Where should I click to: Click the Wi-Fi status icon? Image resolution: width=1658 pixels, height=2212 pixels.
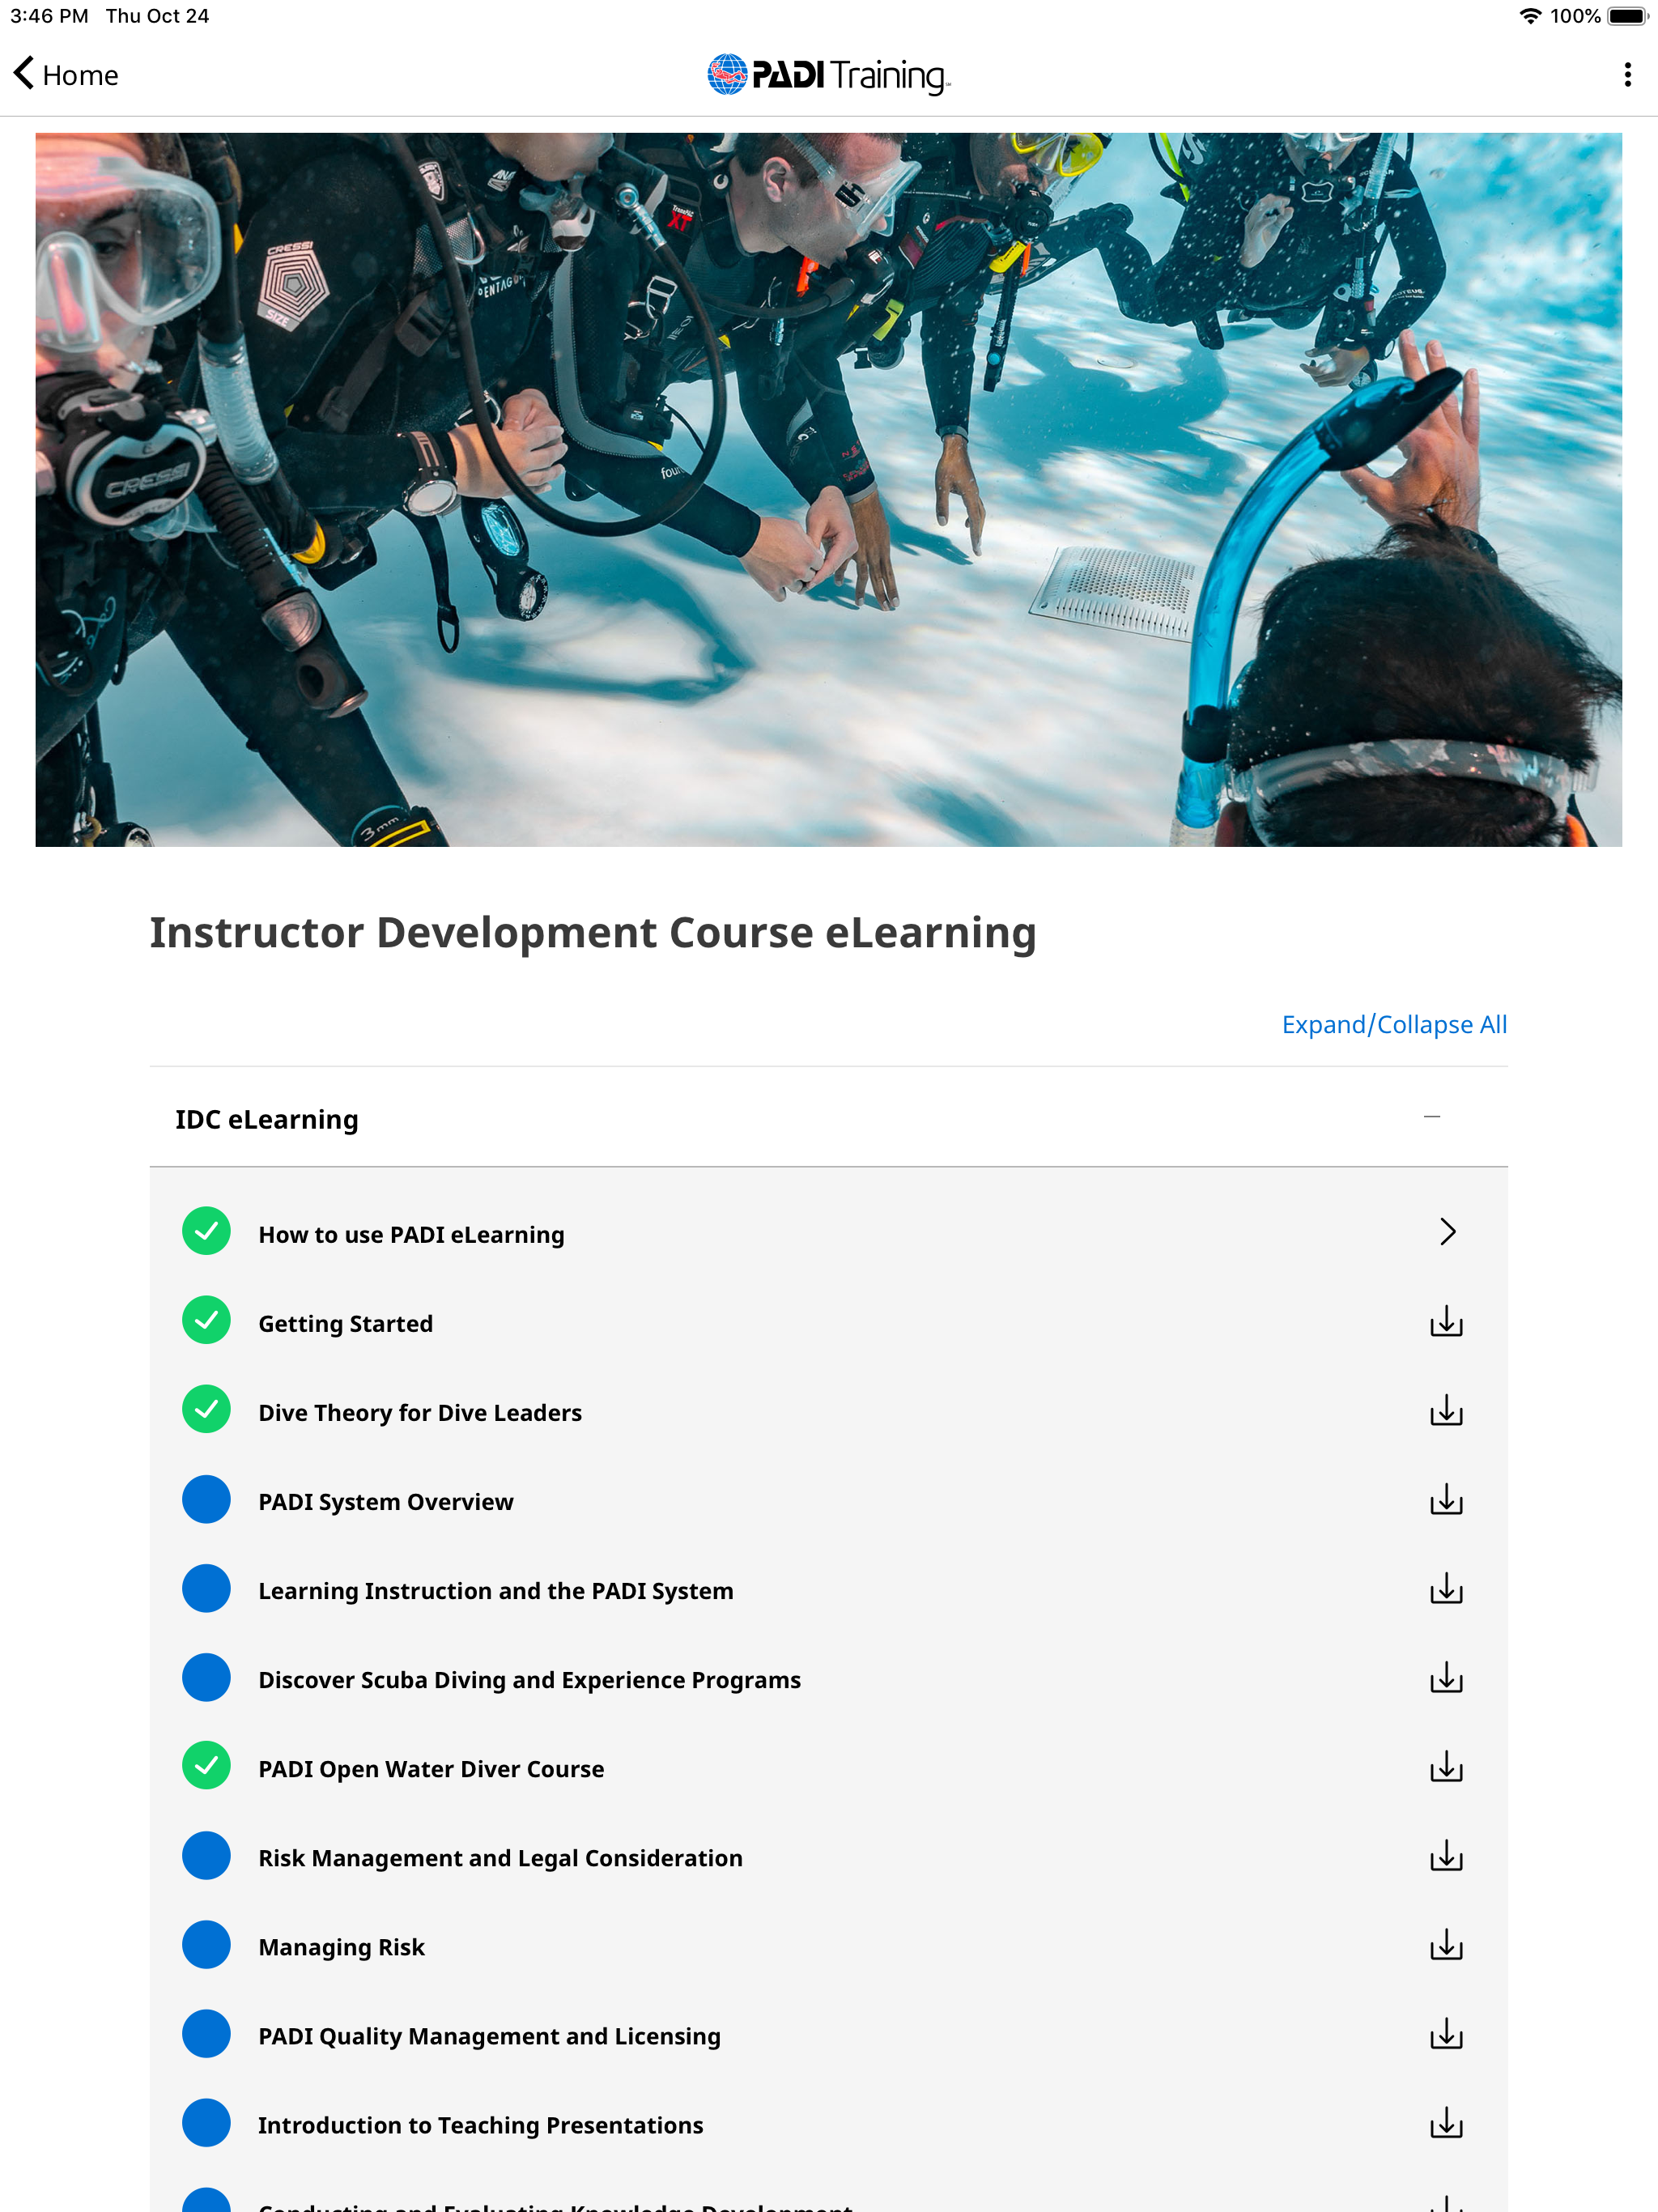[x=1529, y=16]
